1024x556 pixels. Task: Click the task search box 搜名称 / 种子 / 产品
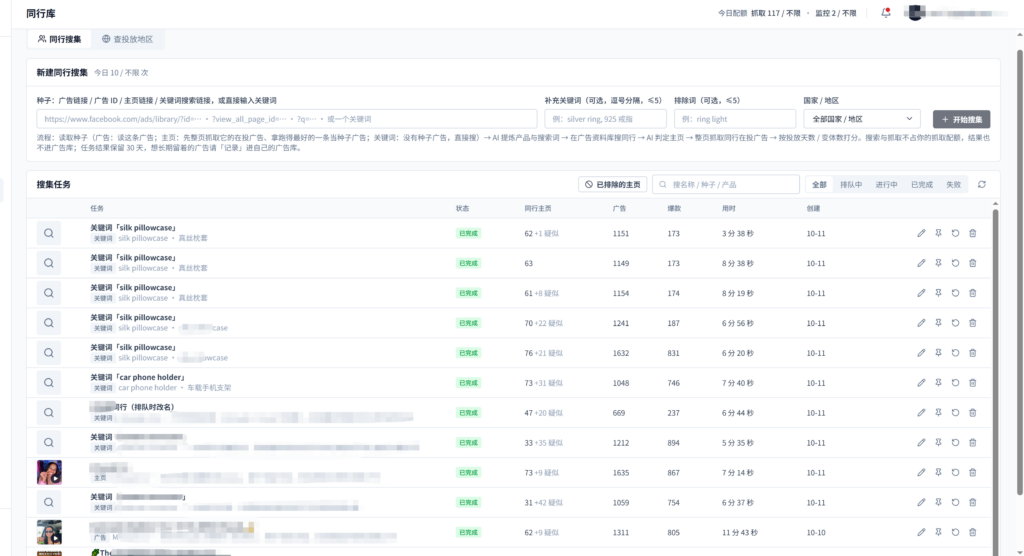[726, 185]
